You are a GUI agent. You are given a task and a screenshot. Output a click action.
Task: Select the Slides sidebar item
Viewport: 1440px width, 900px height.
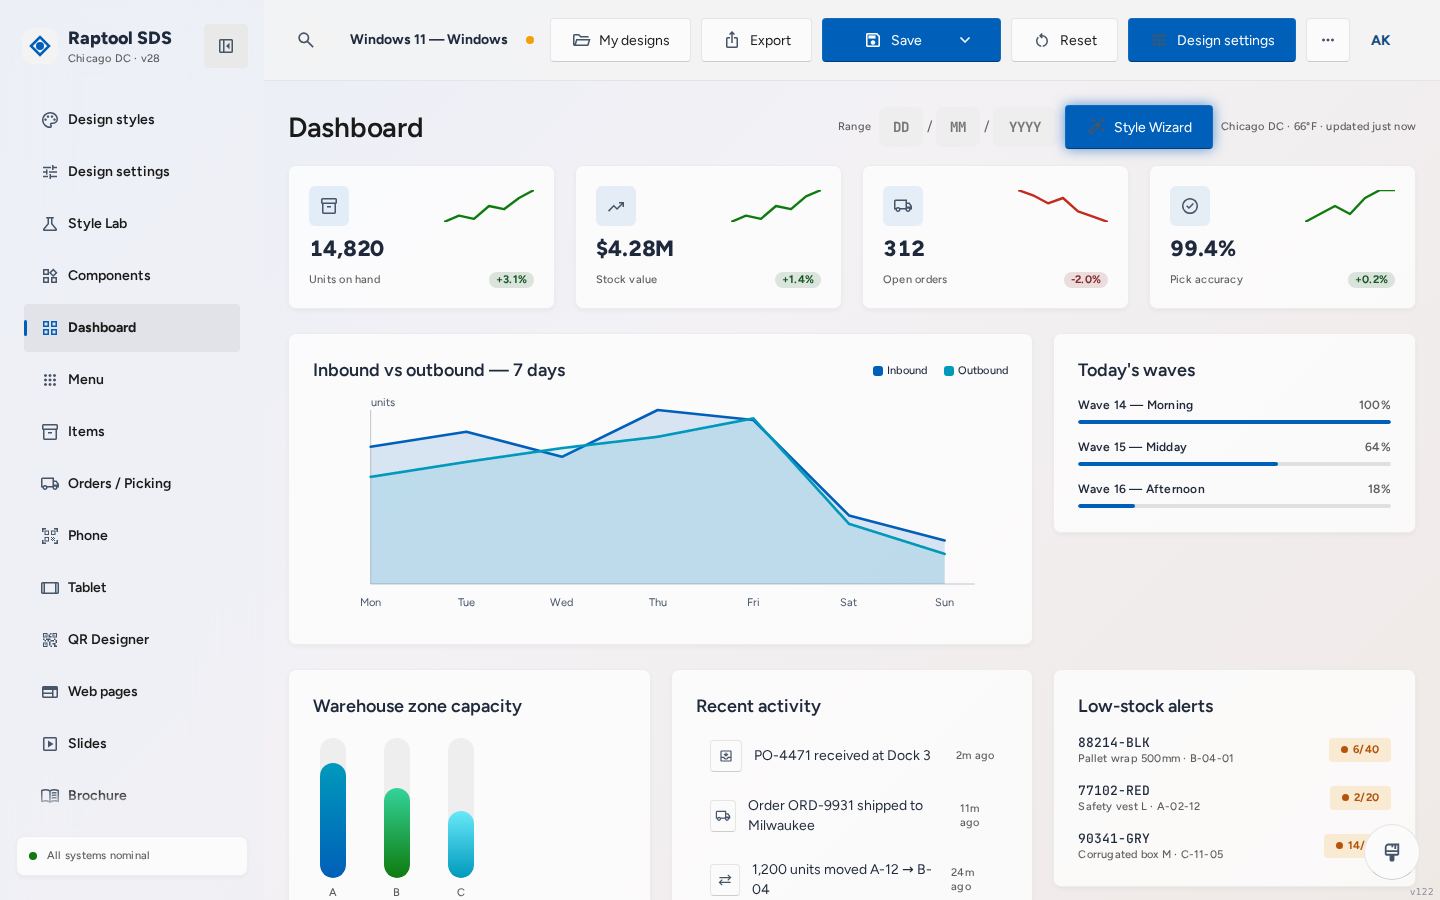(132, 744)
